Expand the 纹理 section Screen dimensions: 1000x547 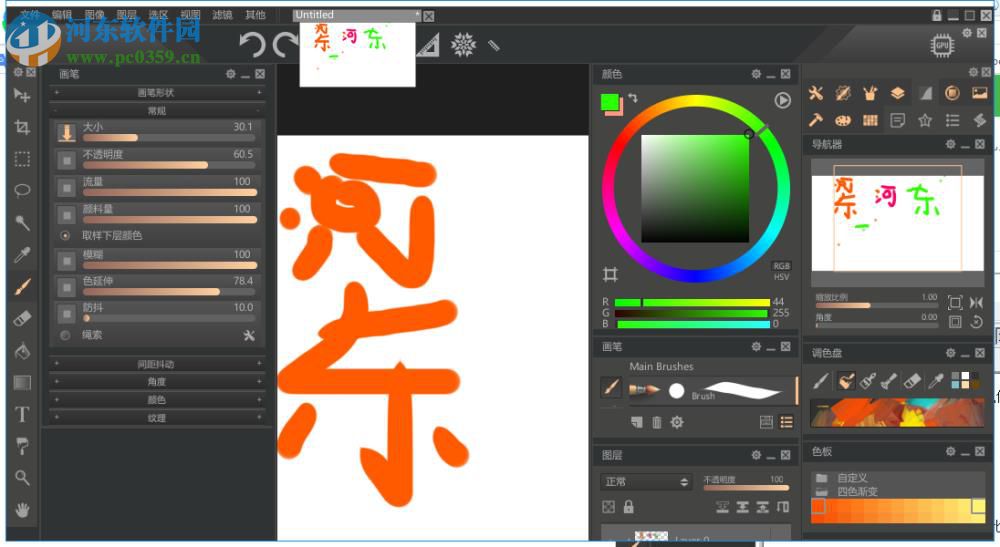157,418
